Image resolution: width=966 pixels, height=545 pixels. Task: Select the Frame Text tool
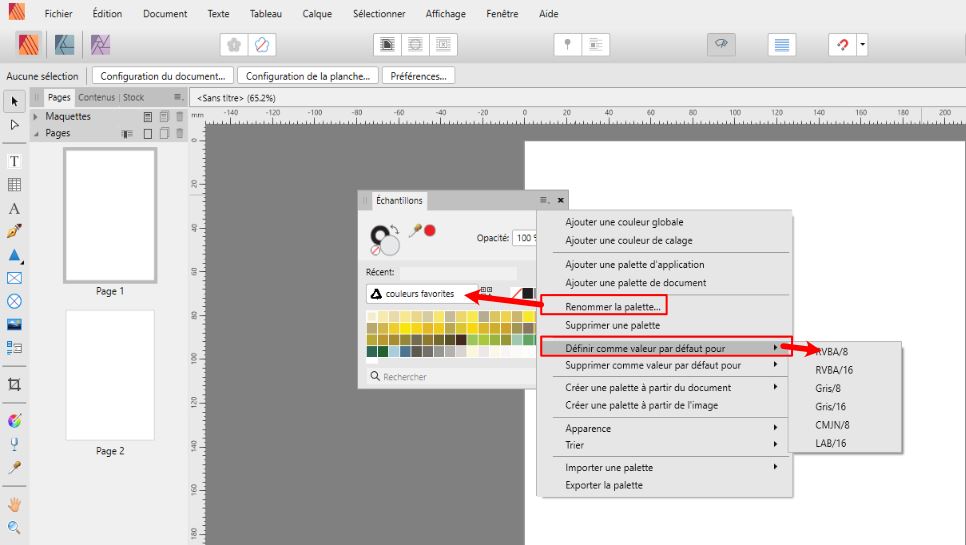click(14, 161)
